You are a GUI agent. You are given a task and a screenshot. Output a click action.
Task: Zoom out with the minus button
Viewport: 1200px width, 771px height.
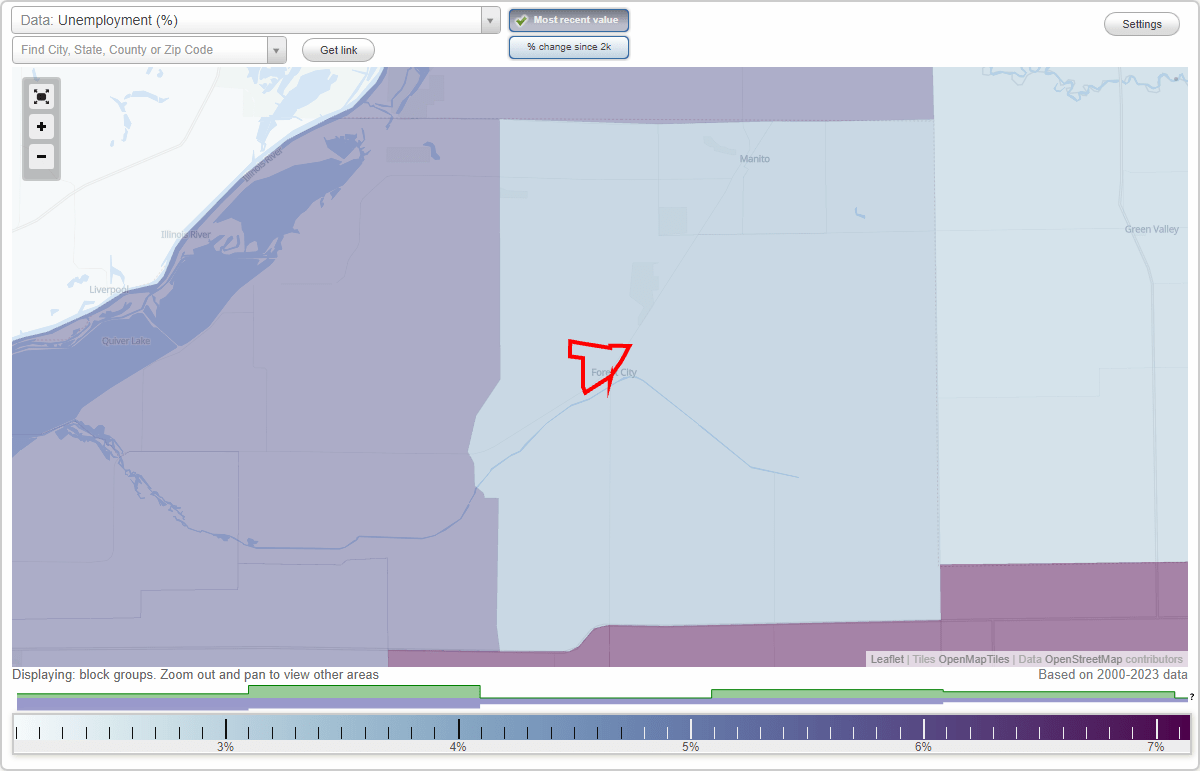point(41,156)
